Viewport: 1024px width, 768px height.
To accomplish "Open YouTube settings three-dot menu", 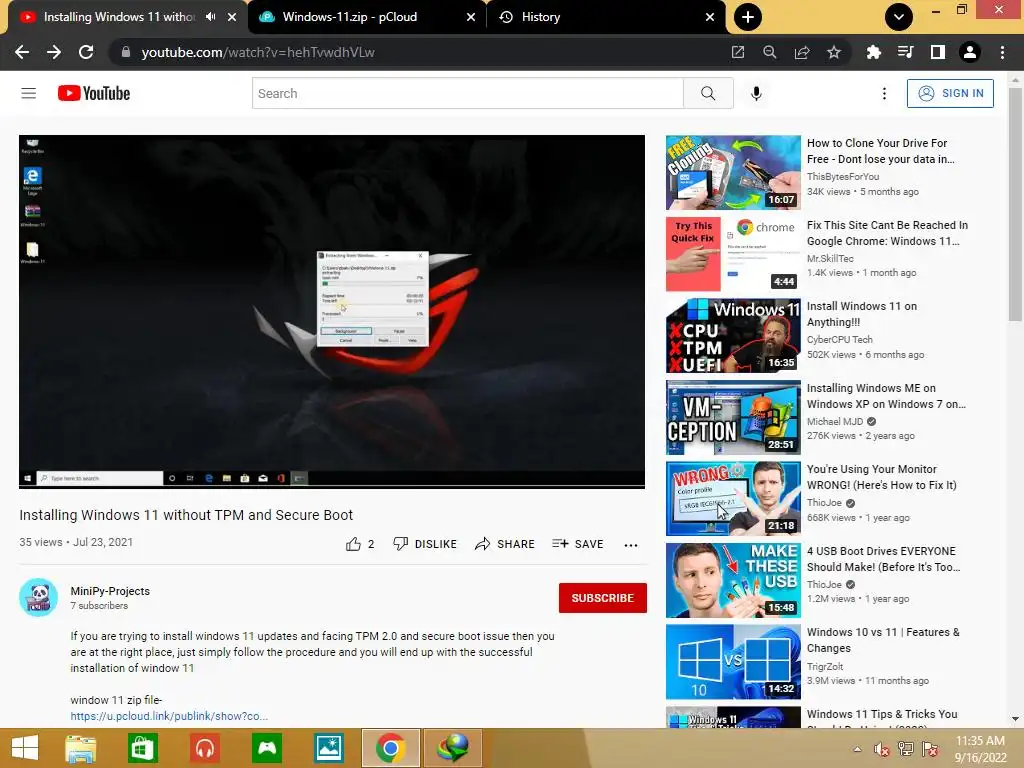I will tap(884, 93).
